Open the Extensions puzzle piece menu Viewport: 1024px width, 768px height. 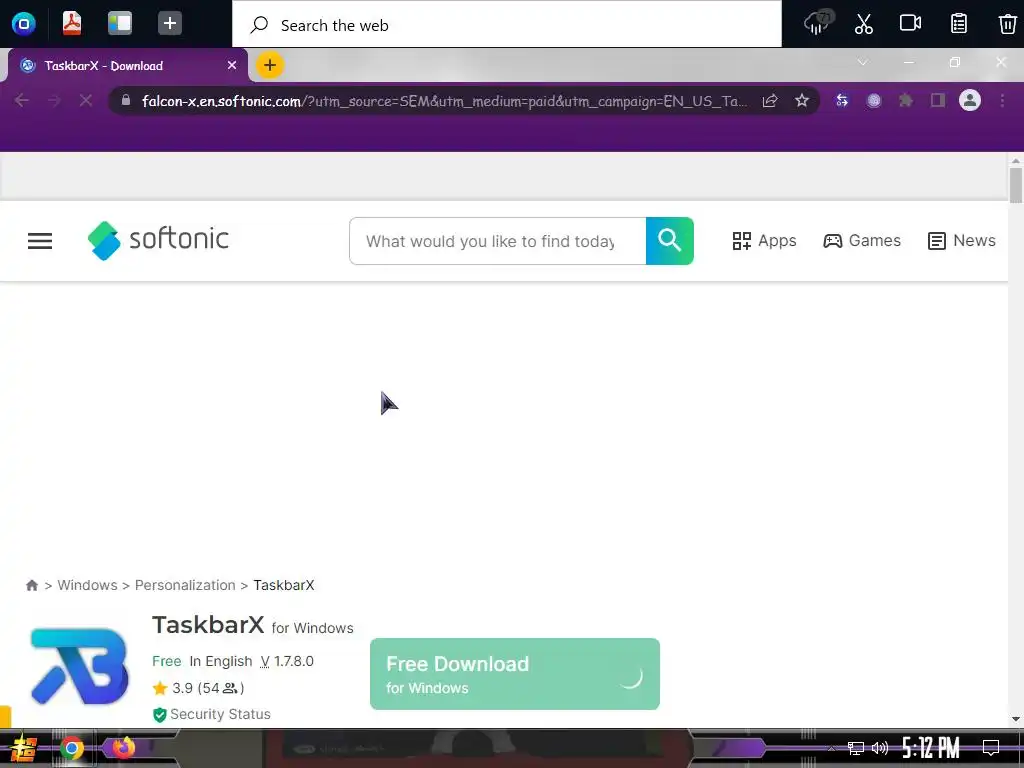coord(906,101)
